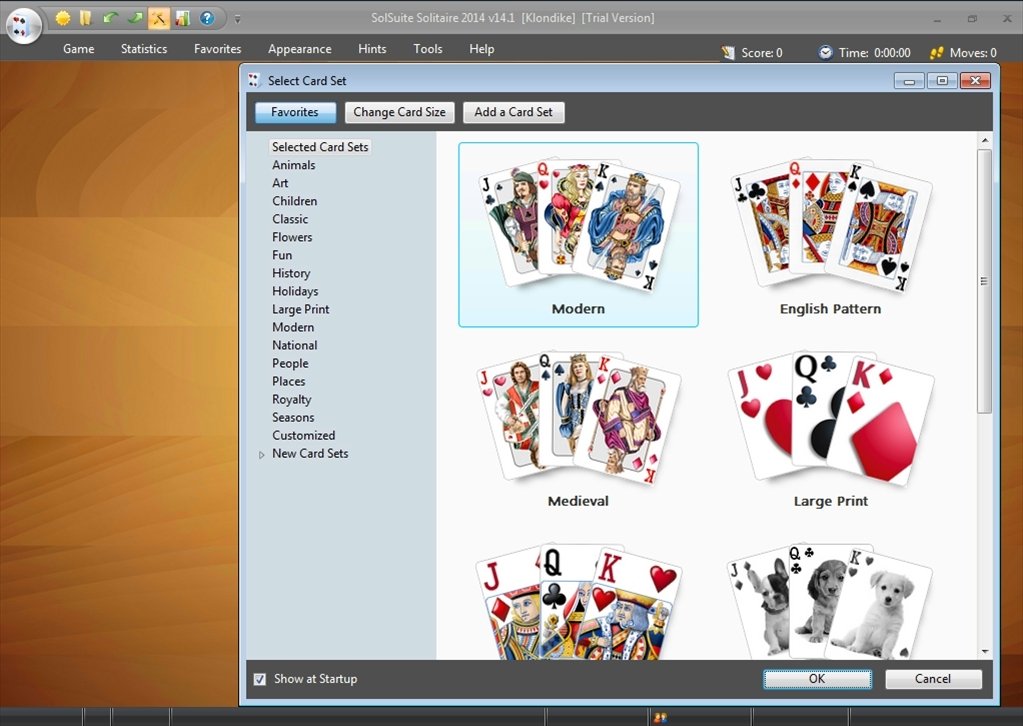Select the Modern category in the list
Screen dimensions: 1023x726
293,327
